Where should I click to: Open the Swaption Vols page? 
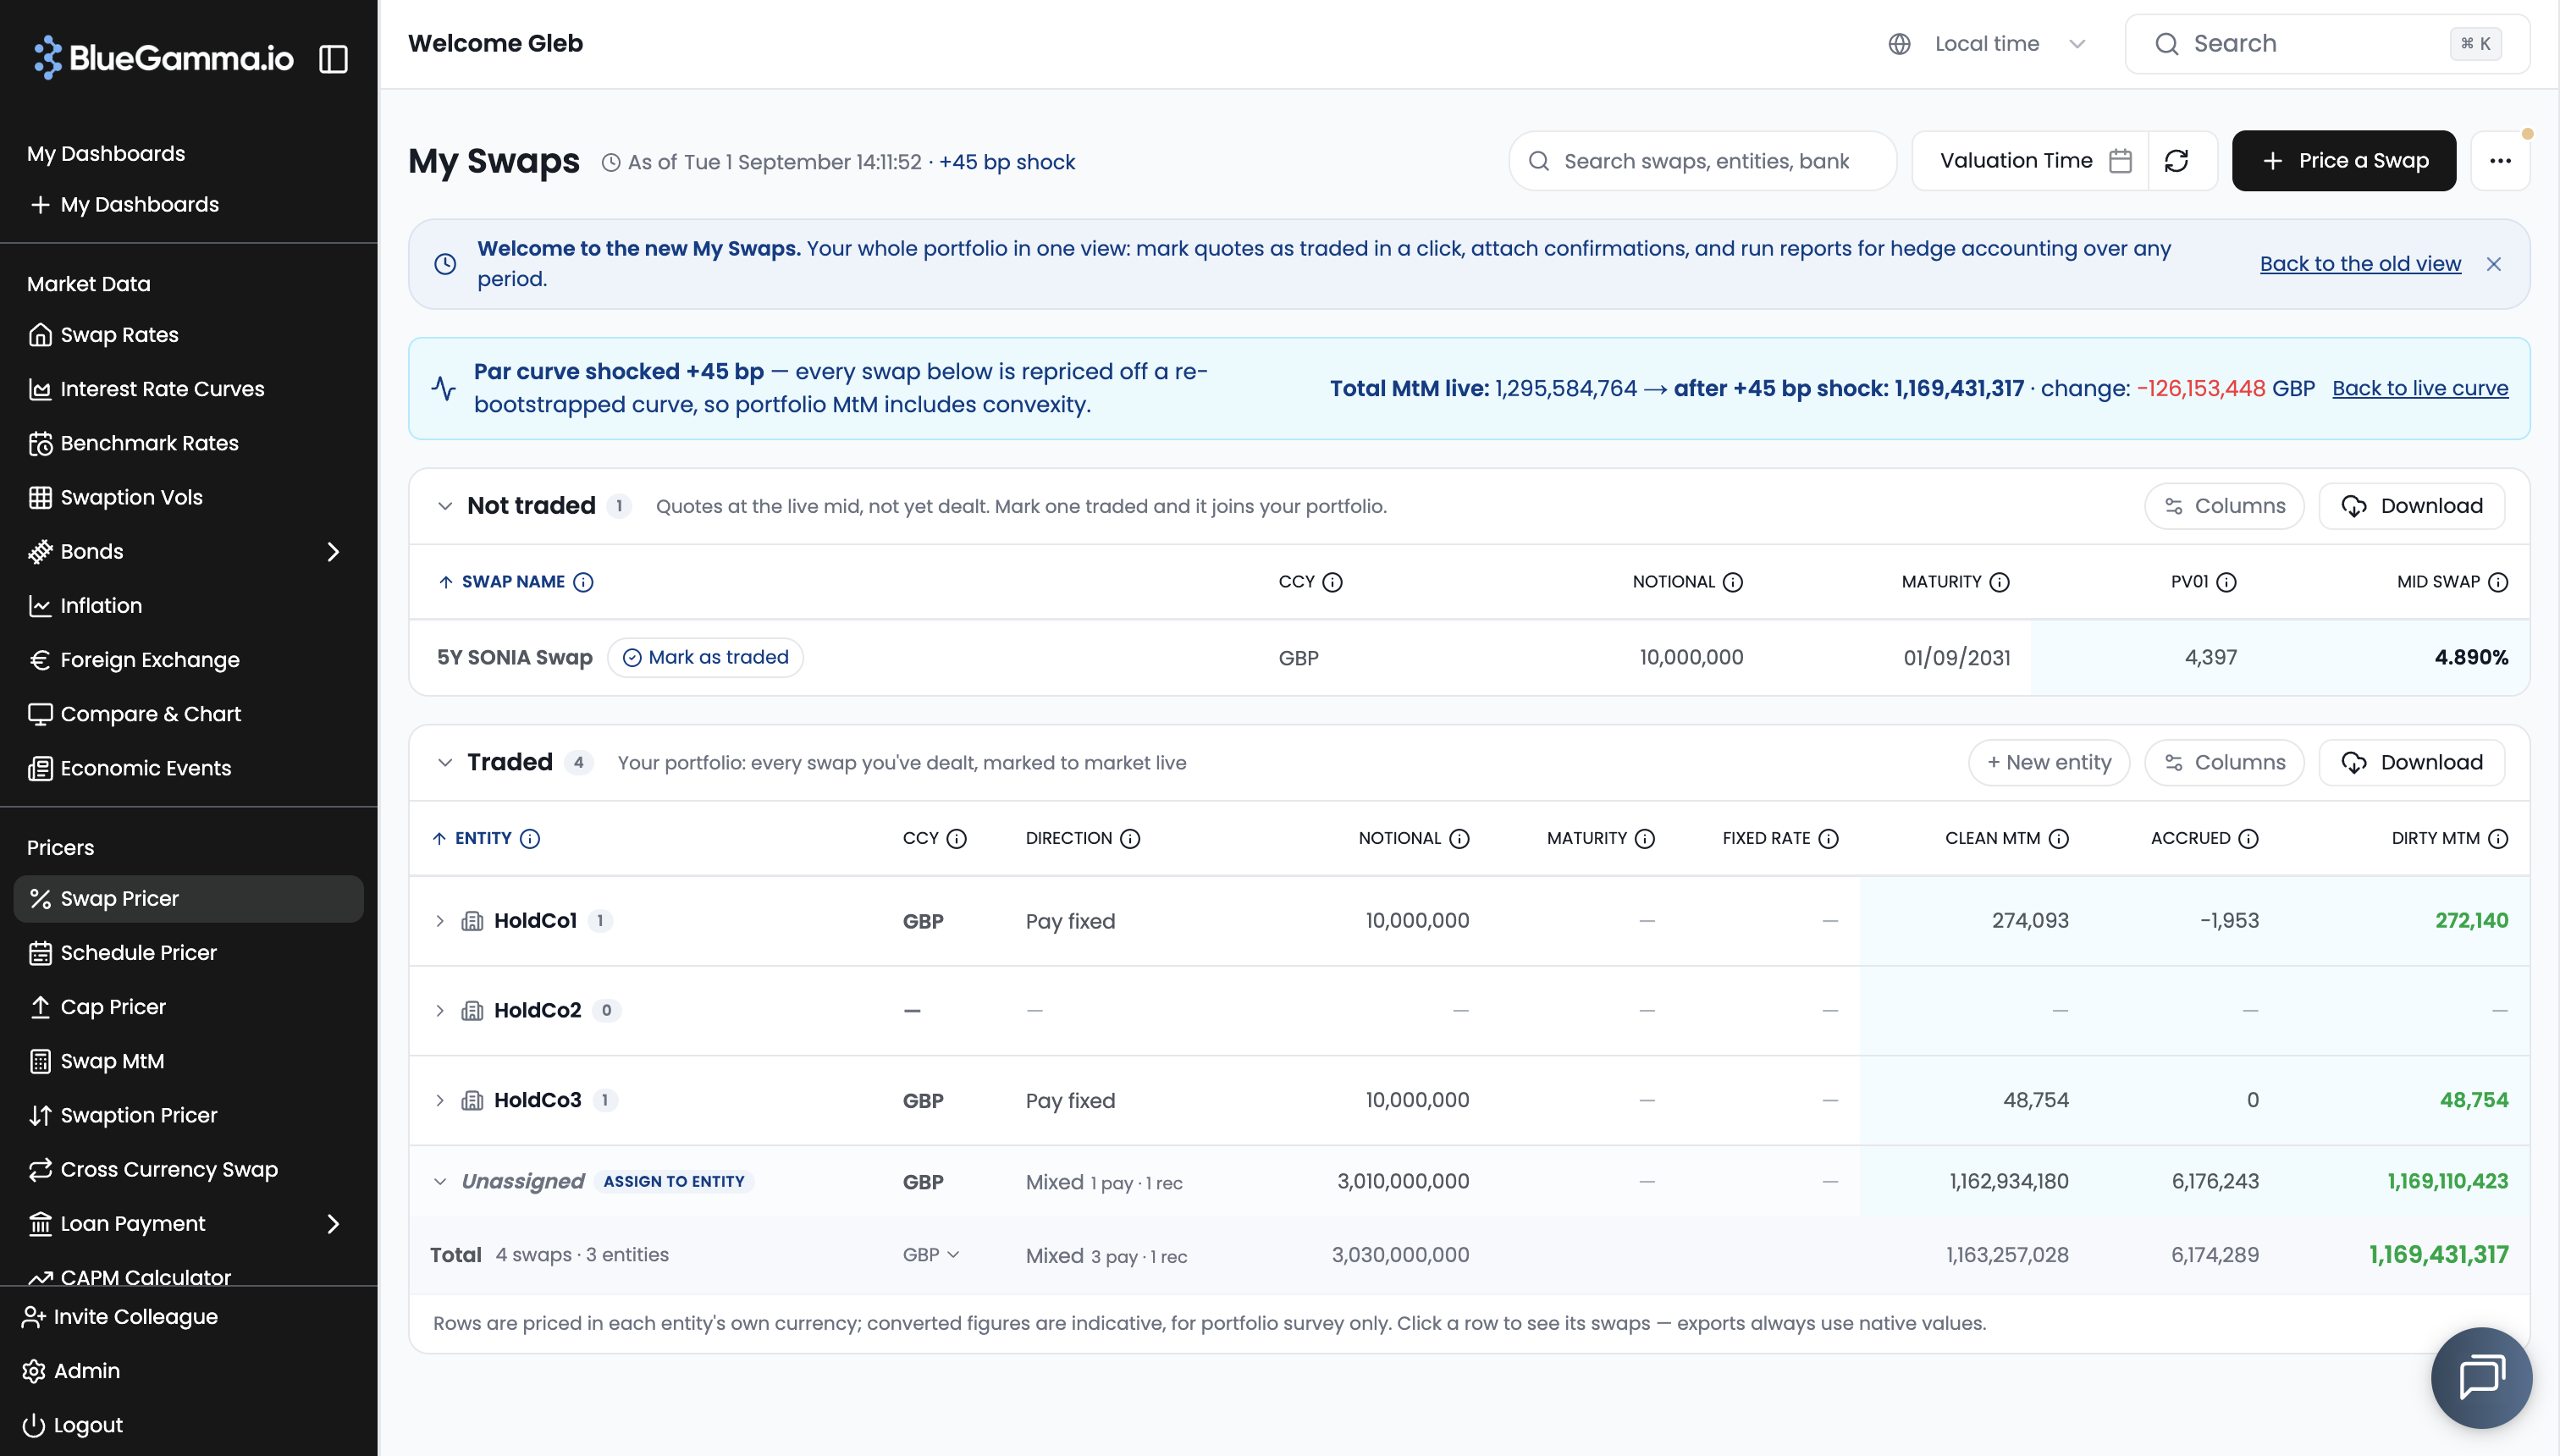188,497
